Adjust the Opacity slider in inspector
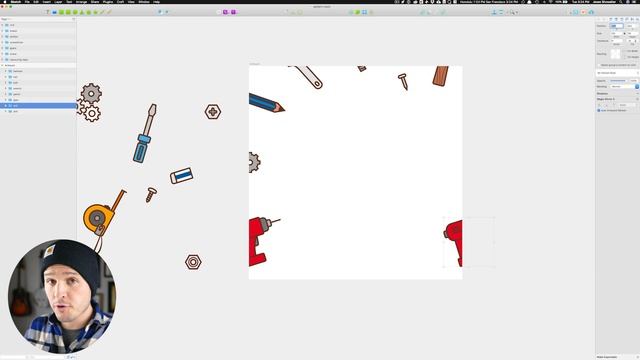 (618, 81)
